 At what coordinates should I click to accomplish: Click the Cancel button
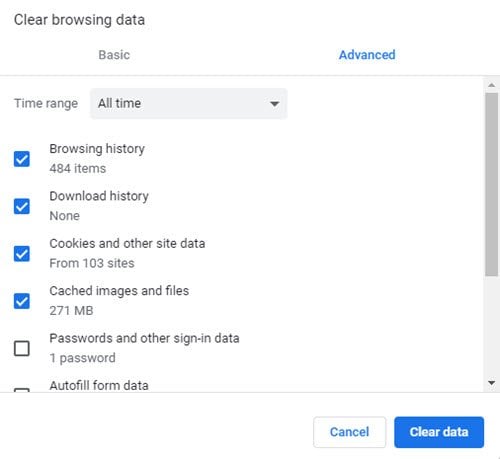tap(349, 432)
